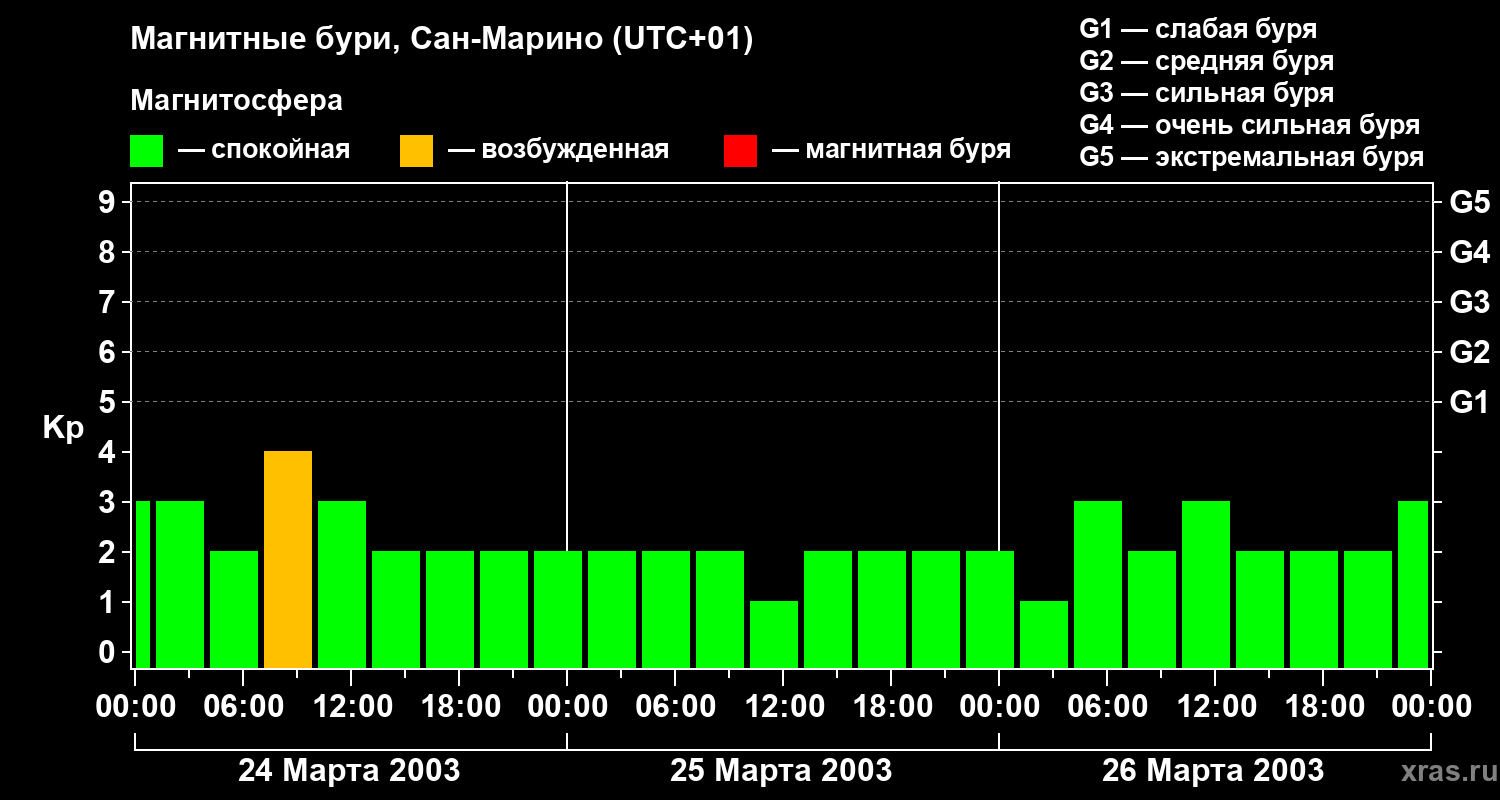The height and width of the screenshot is (800, 1500).
Task: Select the Kp 1 bar on 26 Марта
Action: tap(1044, 634)
